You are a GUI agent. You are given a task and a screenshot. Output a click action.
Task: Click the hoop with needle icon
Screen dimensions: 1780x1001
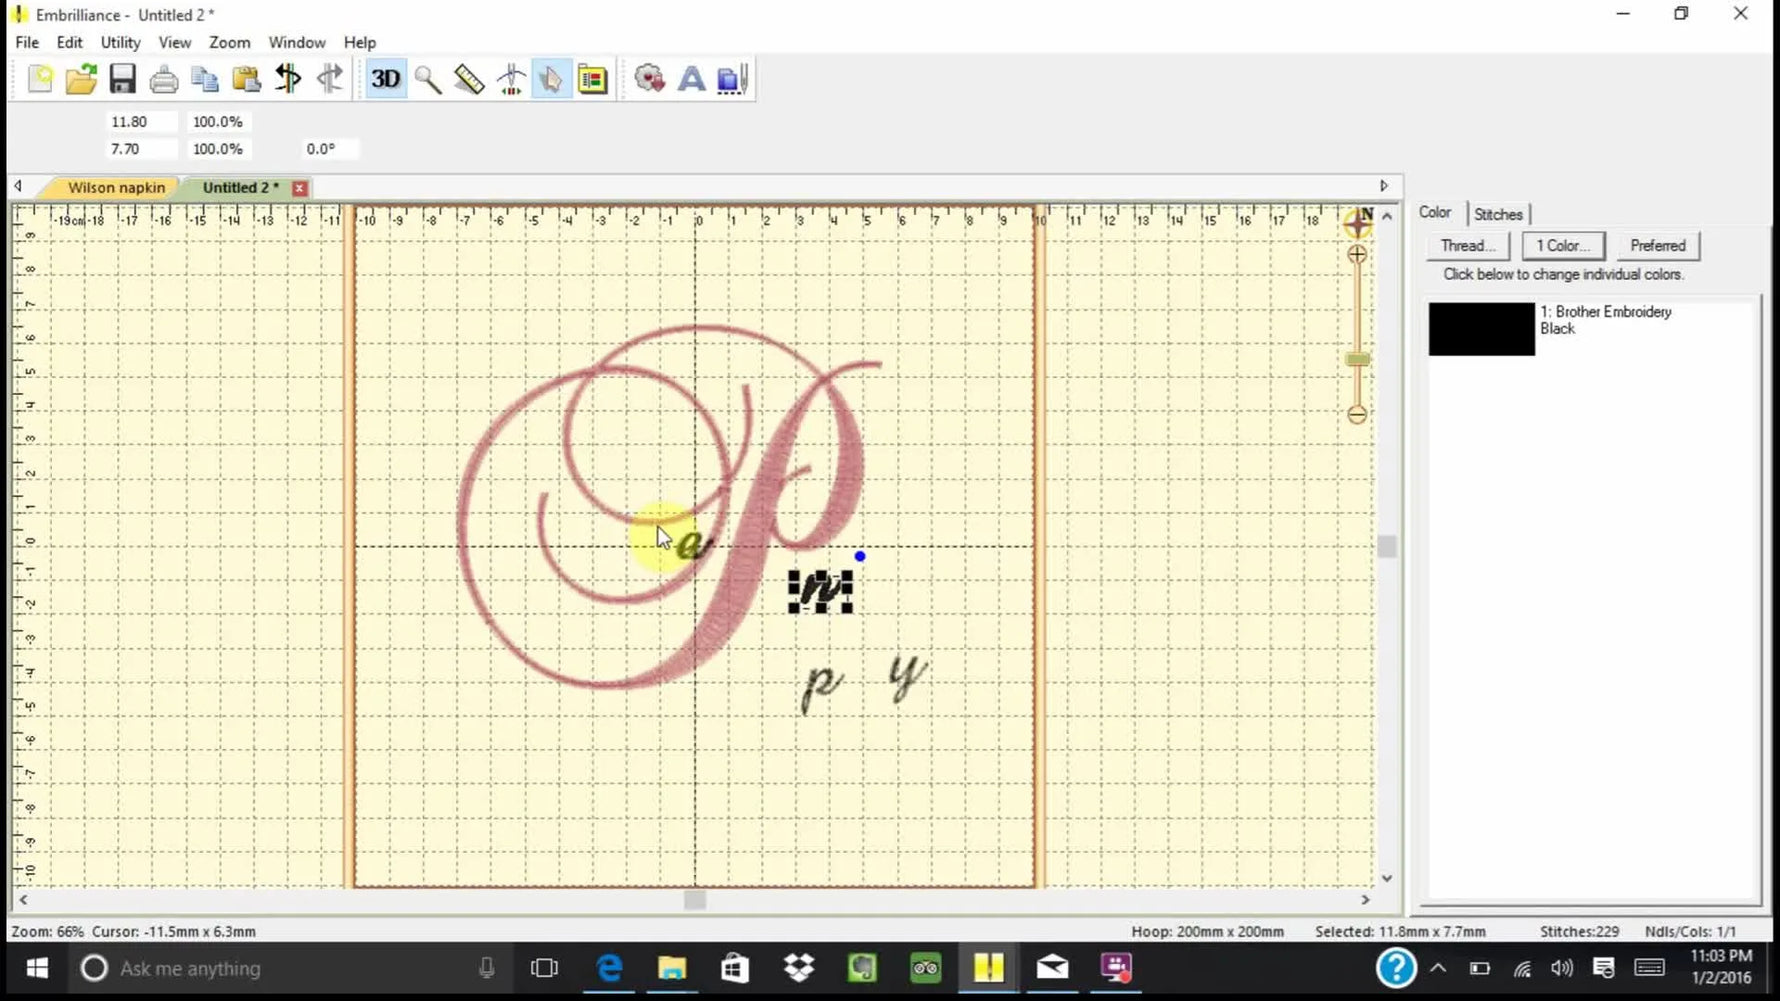pos(732,79)
